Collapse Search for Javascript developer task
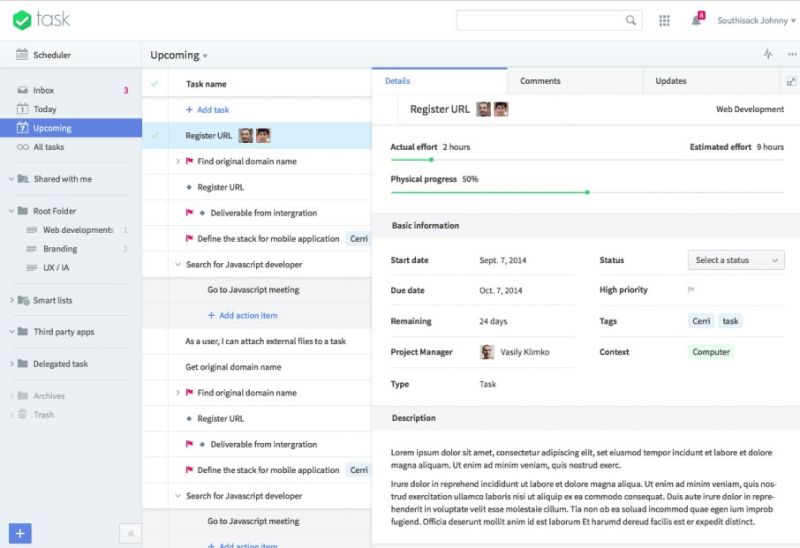 (x=178, y=265)
